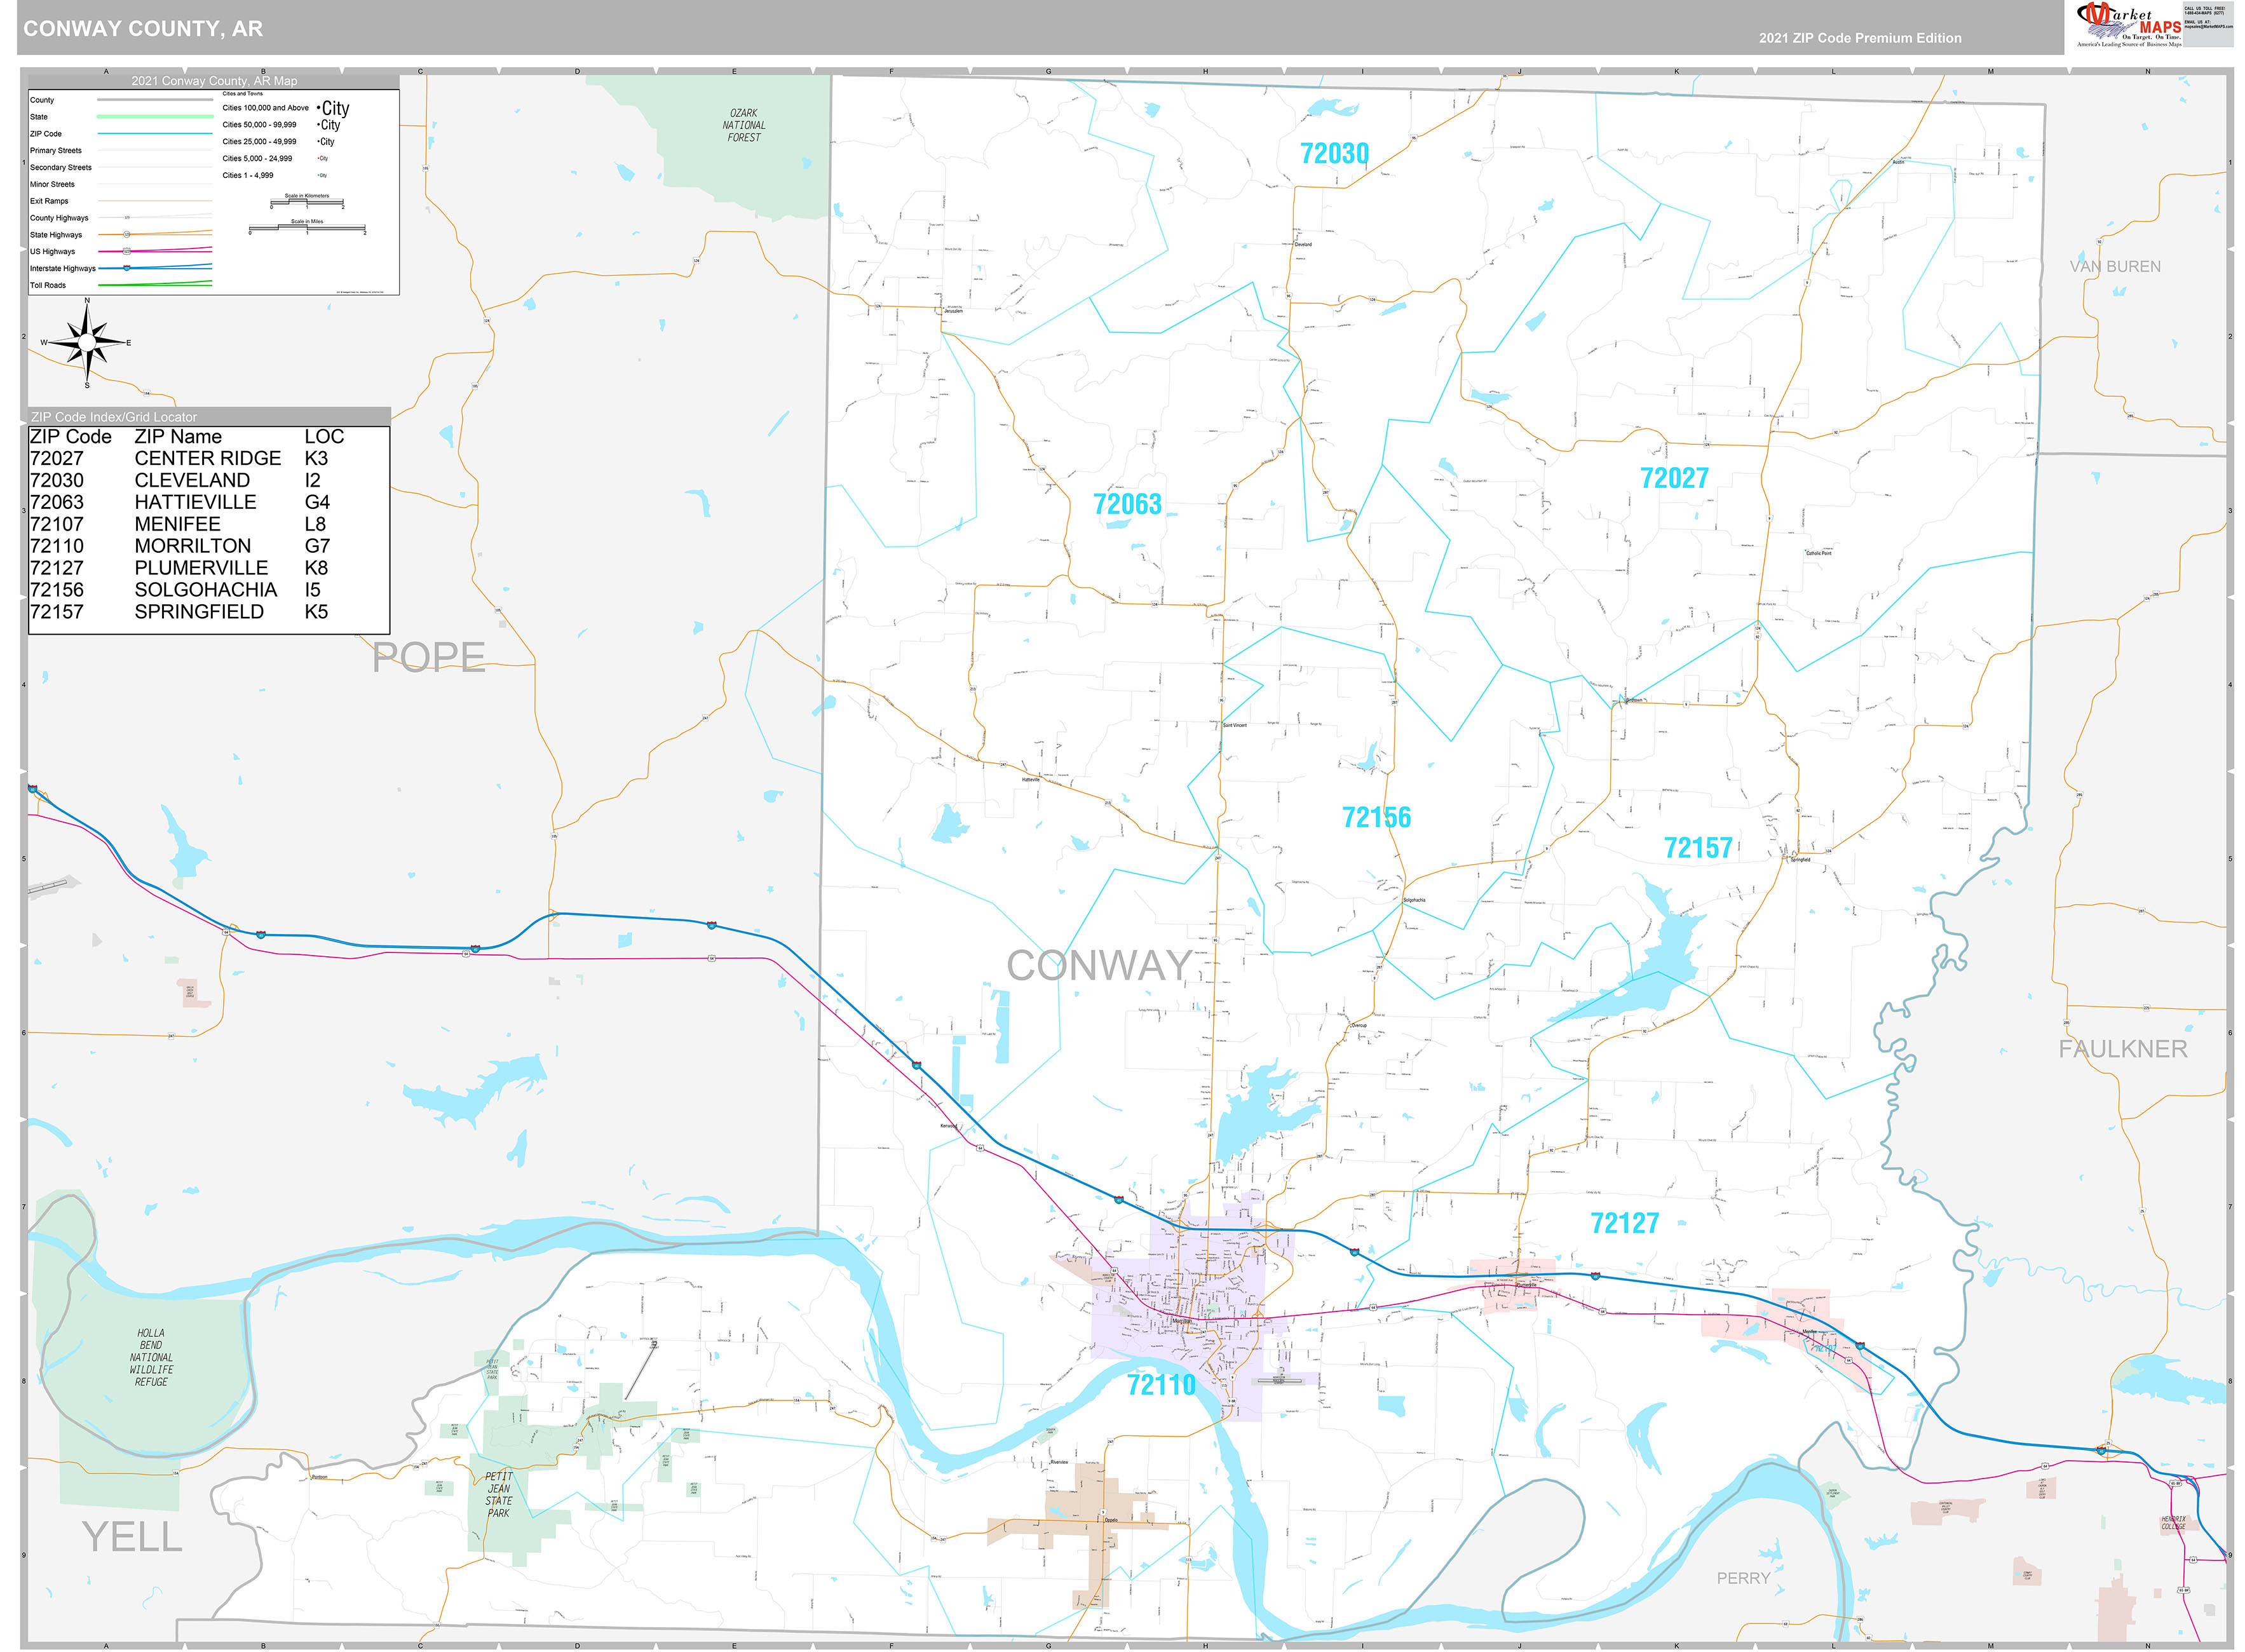Expand the 2021 Conway County, AR Map title bar
Image resolution: width=2245 pixels, height=1652 pixels.
pyautogui.click(x=216, y=81)
